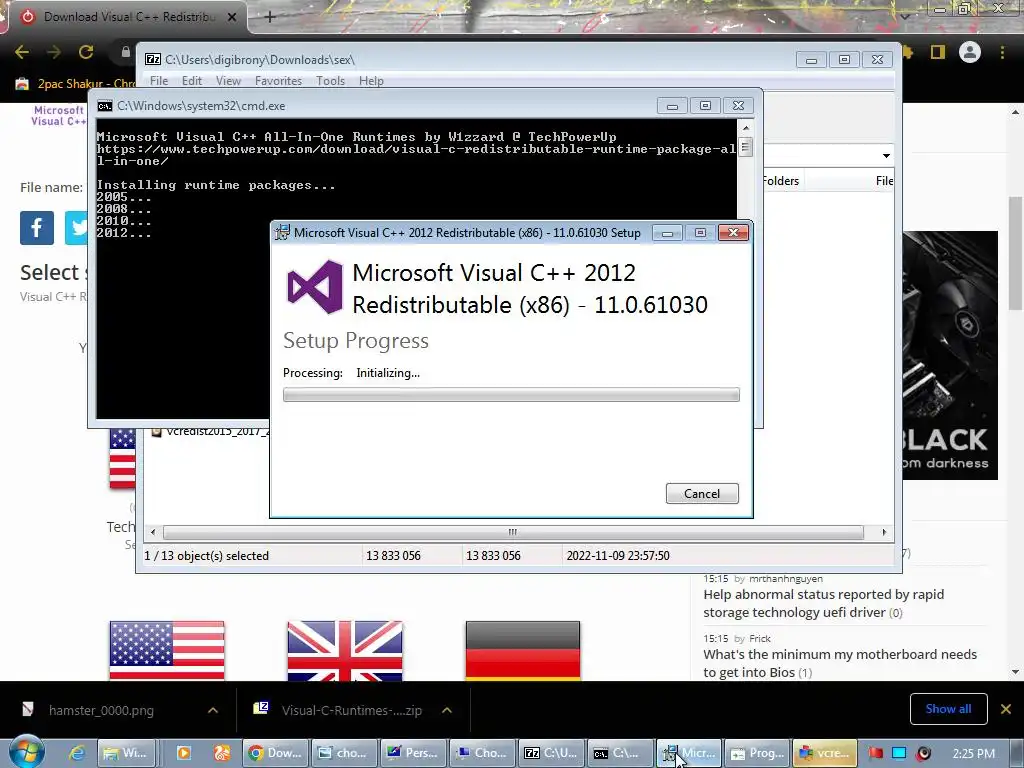Select the German flag download server
This screenshot has width=1024, height=768.
[x=523, y=650]
